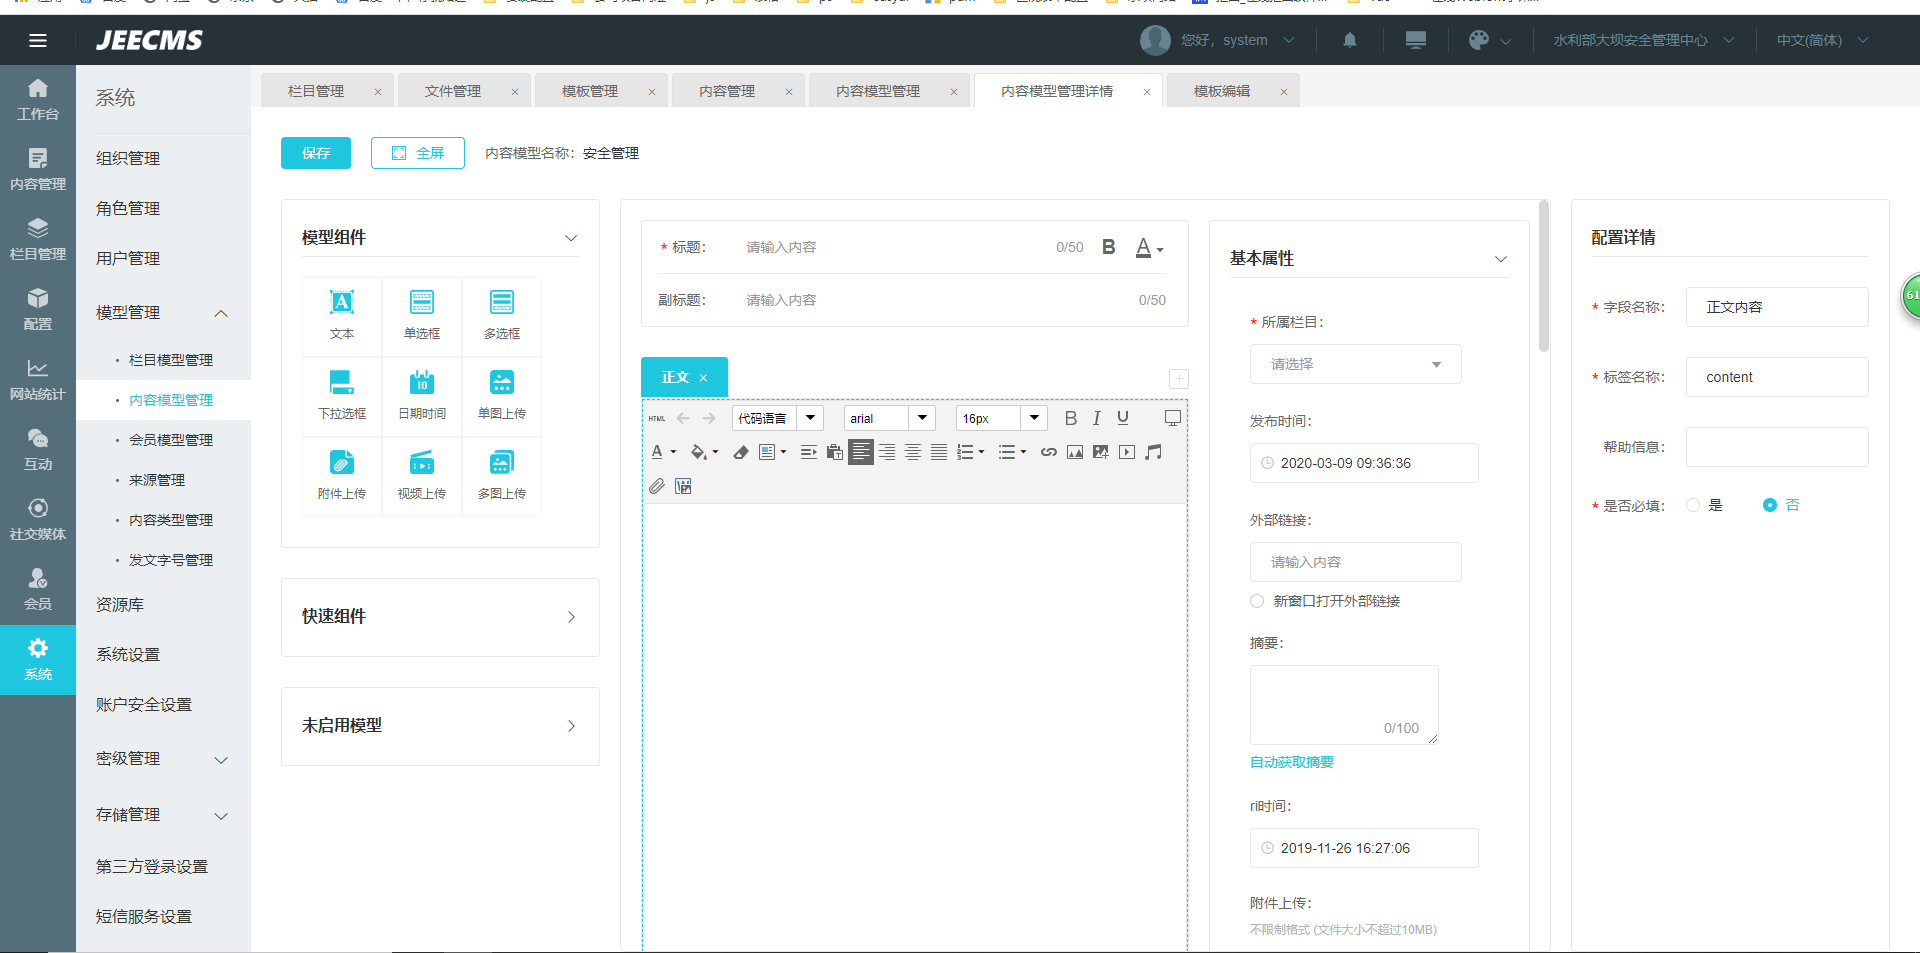Select 是 for 是否必填
Screen dimensions: 1920x953
[x=1693, y=505]
